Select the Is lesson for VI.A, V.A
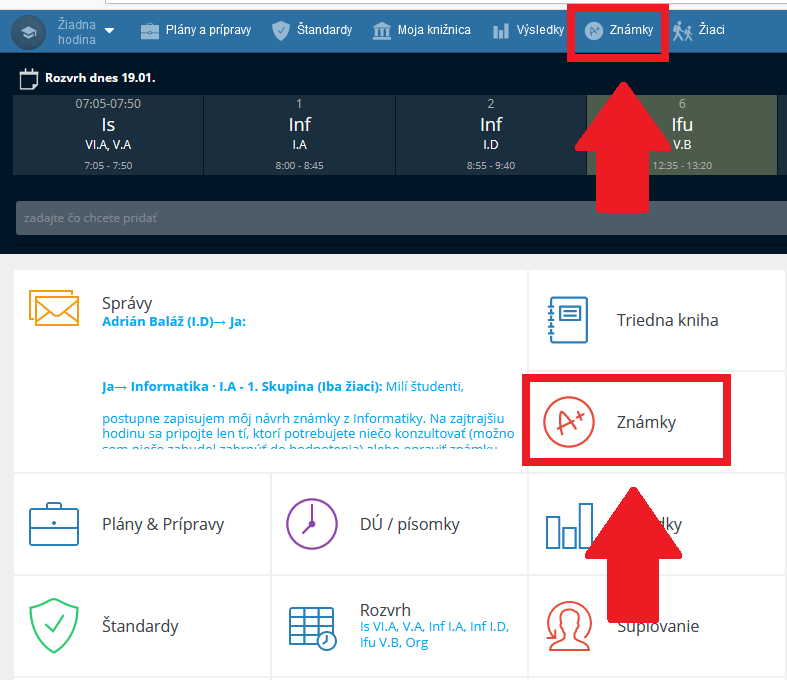Image resolution: width=787 pixels, height=680 pixels. (108, 135)
